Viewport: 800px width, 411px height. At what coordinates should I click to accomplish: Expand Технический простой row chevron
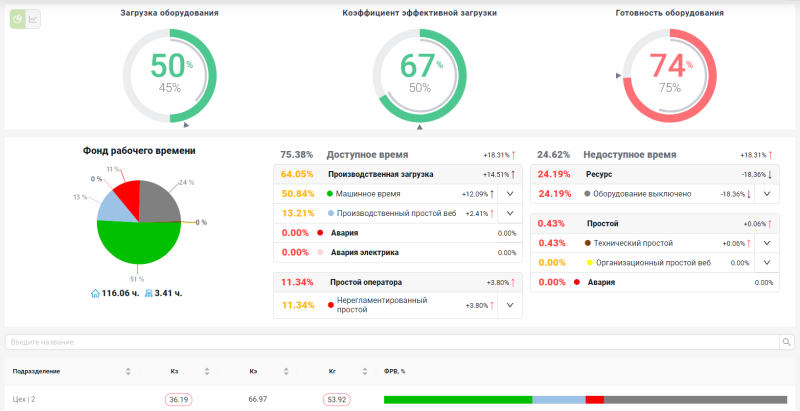pos(767,243)
